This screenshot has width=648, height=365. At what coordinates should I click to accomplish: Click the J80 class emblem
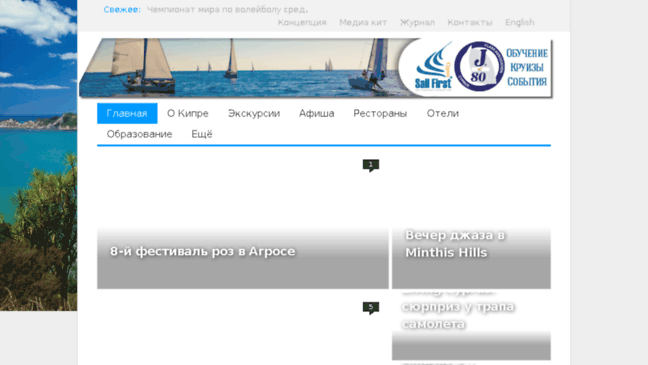coord(479,66)
